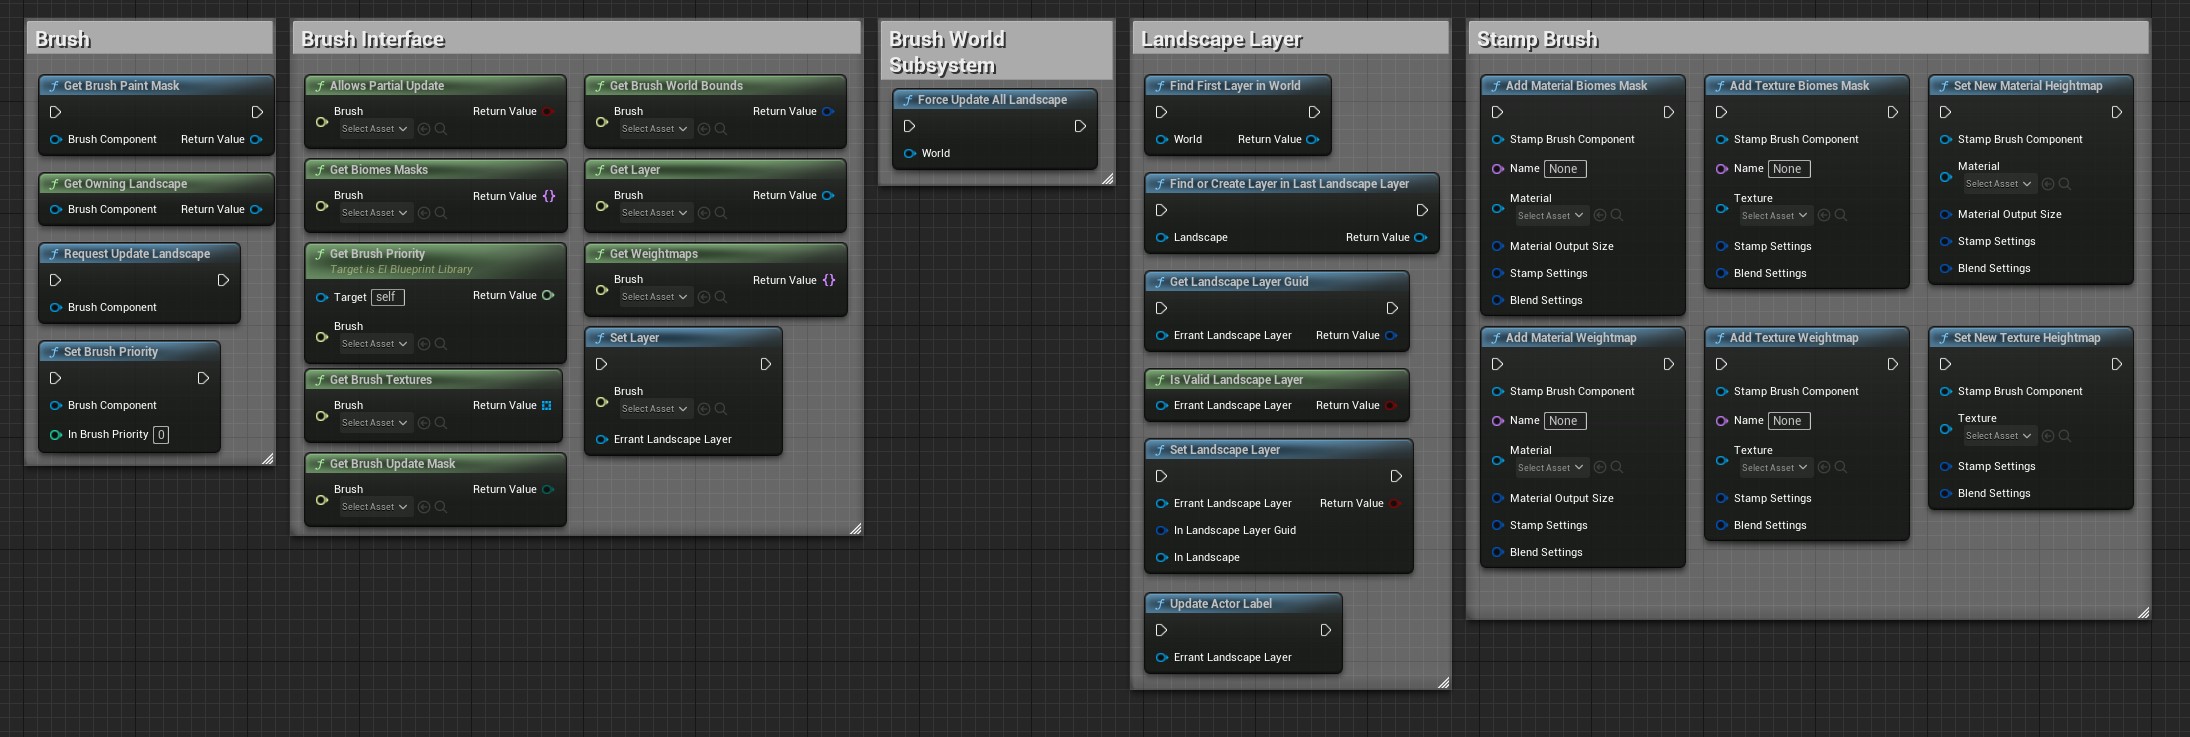Select the Landscape Layer comment box title
This screenshot has height=737, width=2190.
coord(1290,38)
